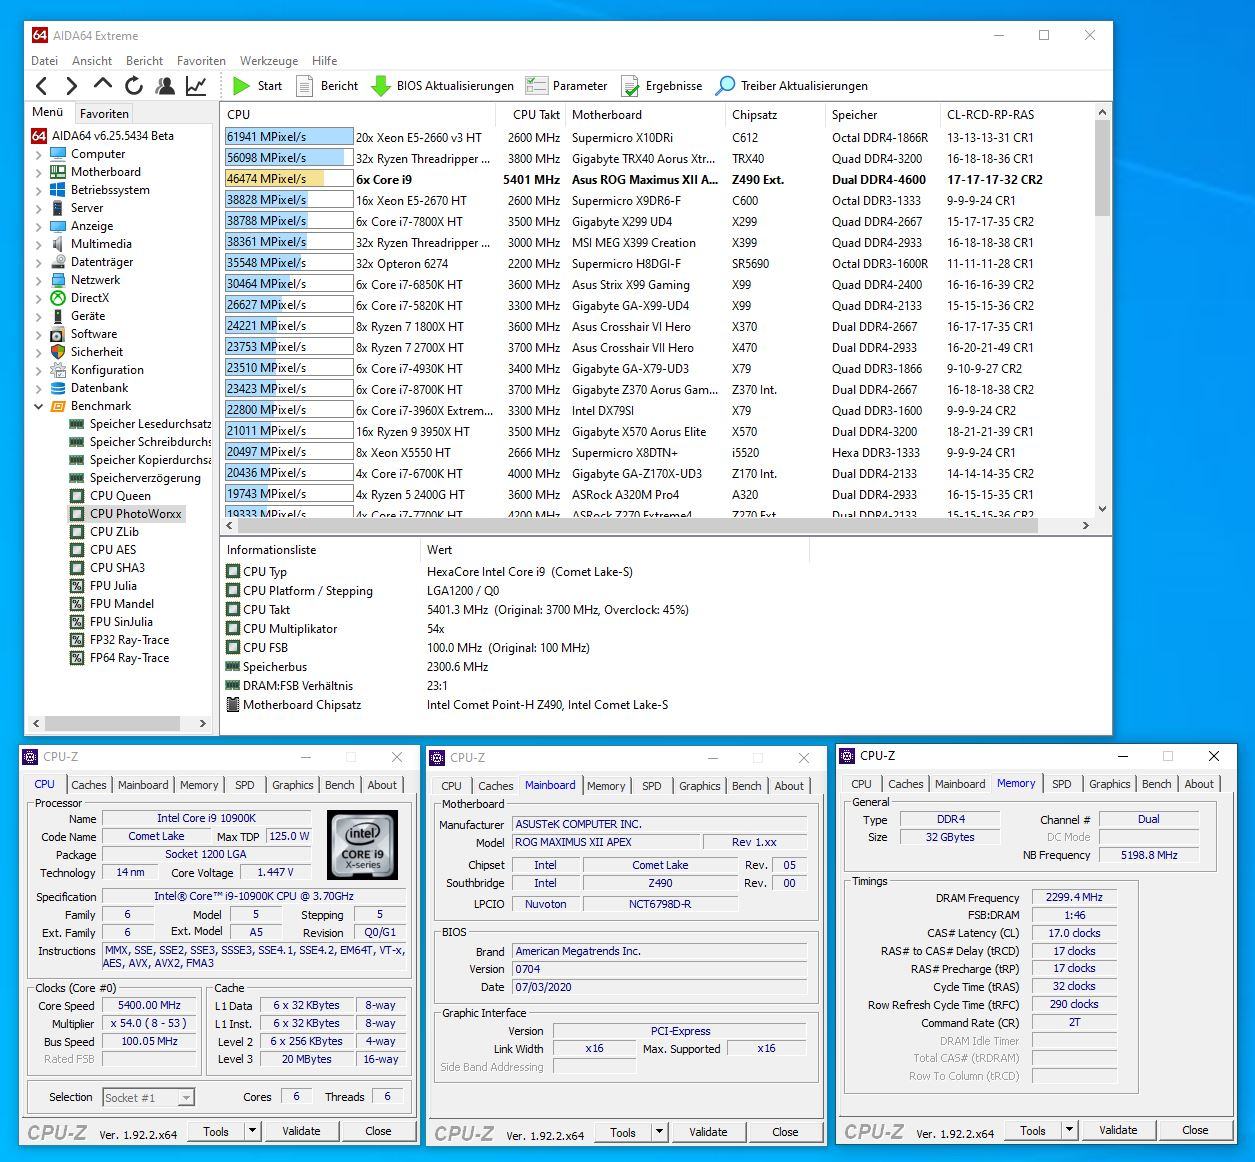Open Bench tab in CPU-Z Mainboard window
Viewport: 1255px width, 1162px height.
pyautogui.click(x=746, y=786)
